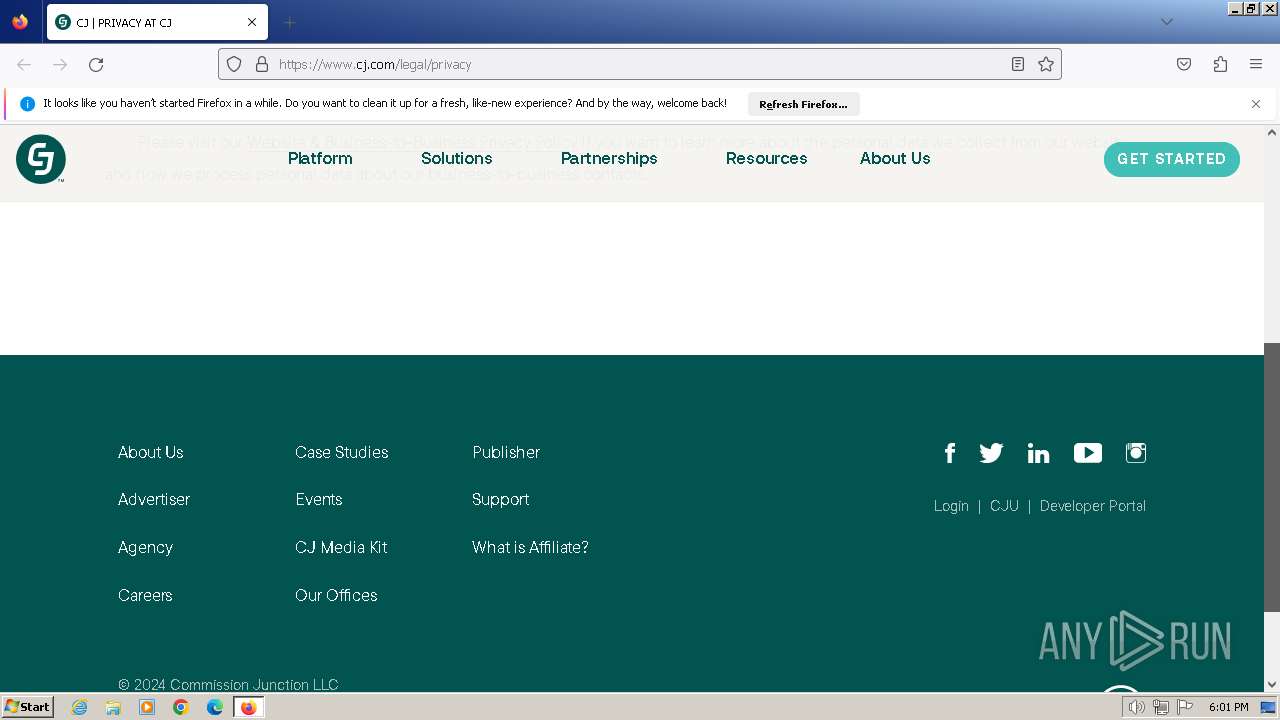Viewport: 1280px width, 720px height.
Task: Open a new tab with plus
Action: [x=290, y=22]
